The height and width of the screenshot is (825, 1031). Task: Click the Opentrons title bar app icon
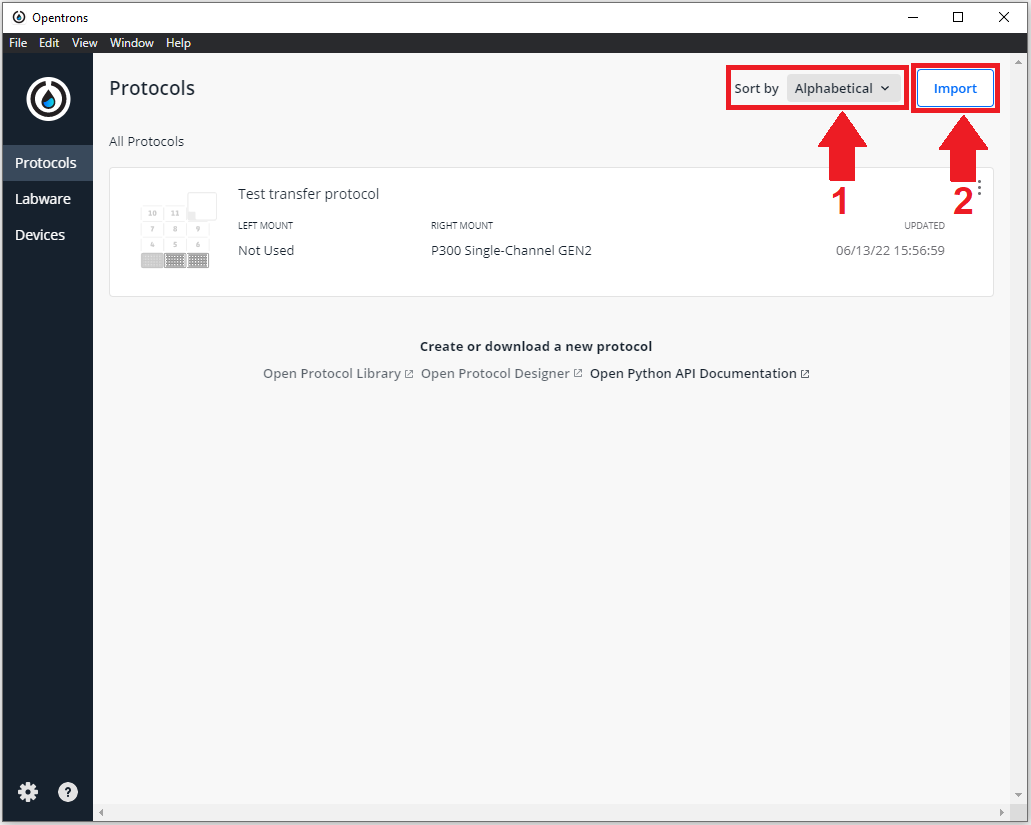(x=19, y=17)
